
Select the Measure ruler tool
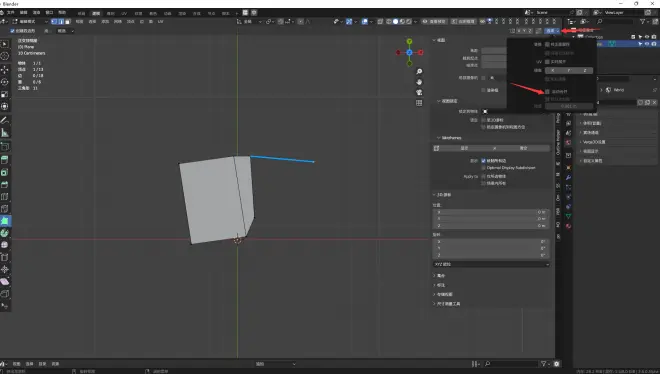coord(5,133)
